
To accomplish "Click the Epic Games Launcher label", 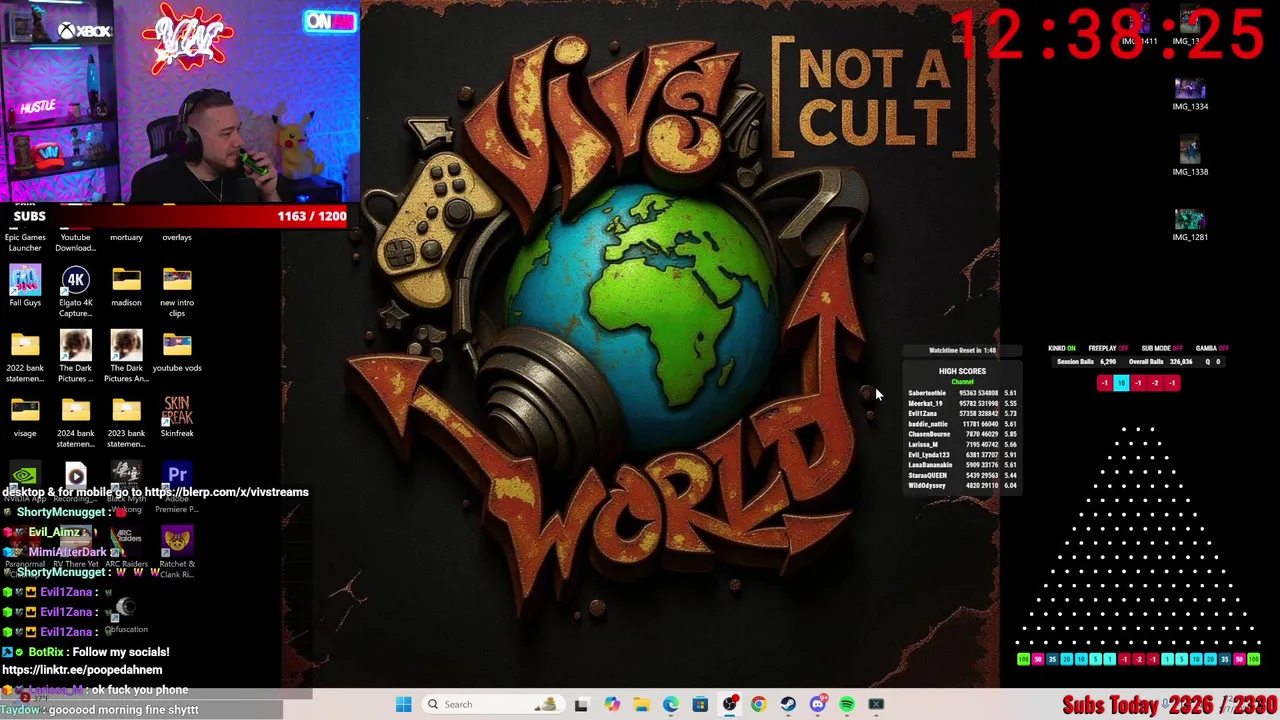I will [x=25, y=242].
